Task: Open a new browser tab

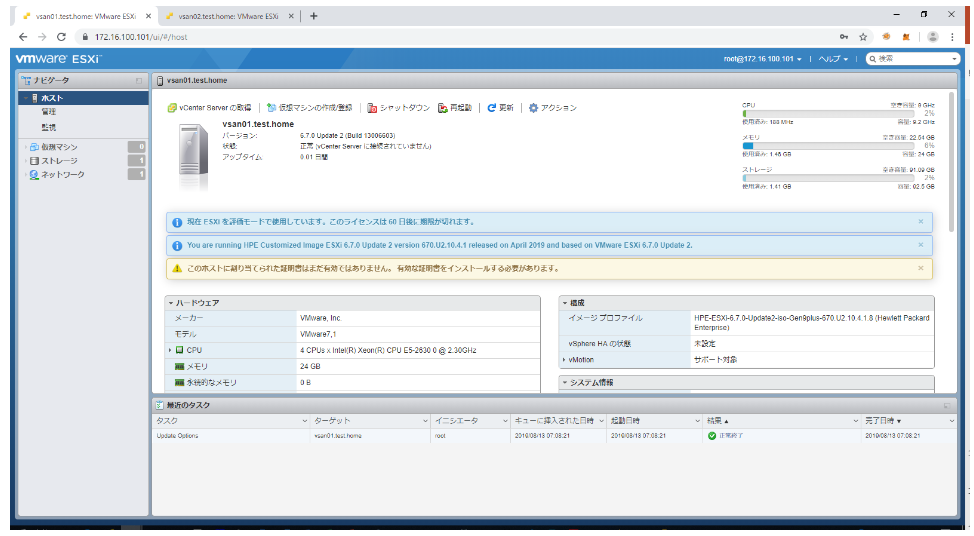Action: click(314, 16)
